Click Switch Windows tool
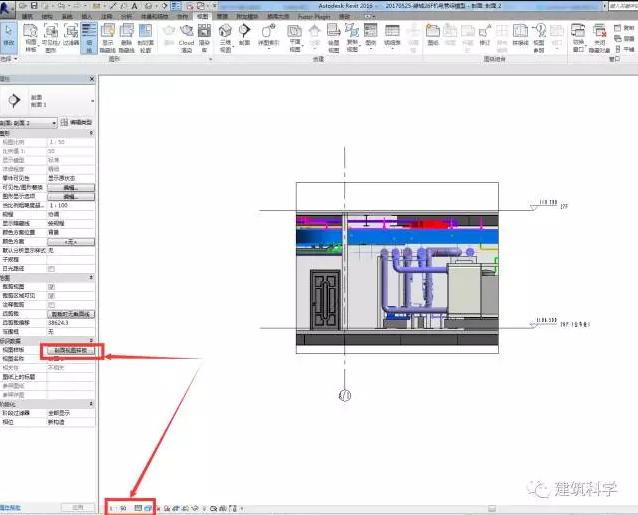This screenshot has width=638, height=515. point(578,37)
